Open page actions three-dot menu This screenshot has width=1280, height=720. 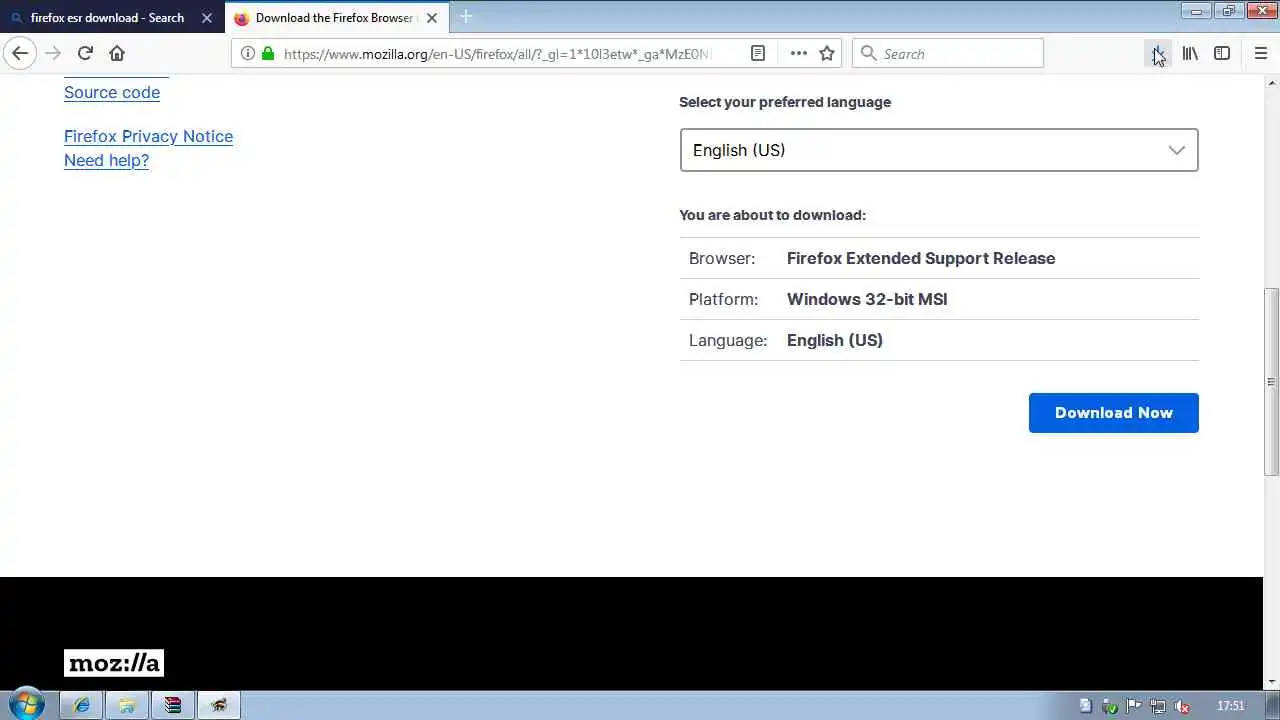(x=798, y=53)
